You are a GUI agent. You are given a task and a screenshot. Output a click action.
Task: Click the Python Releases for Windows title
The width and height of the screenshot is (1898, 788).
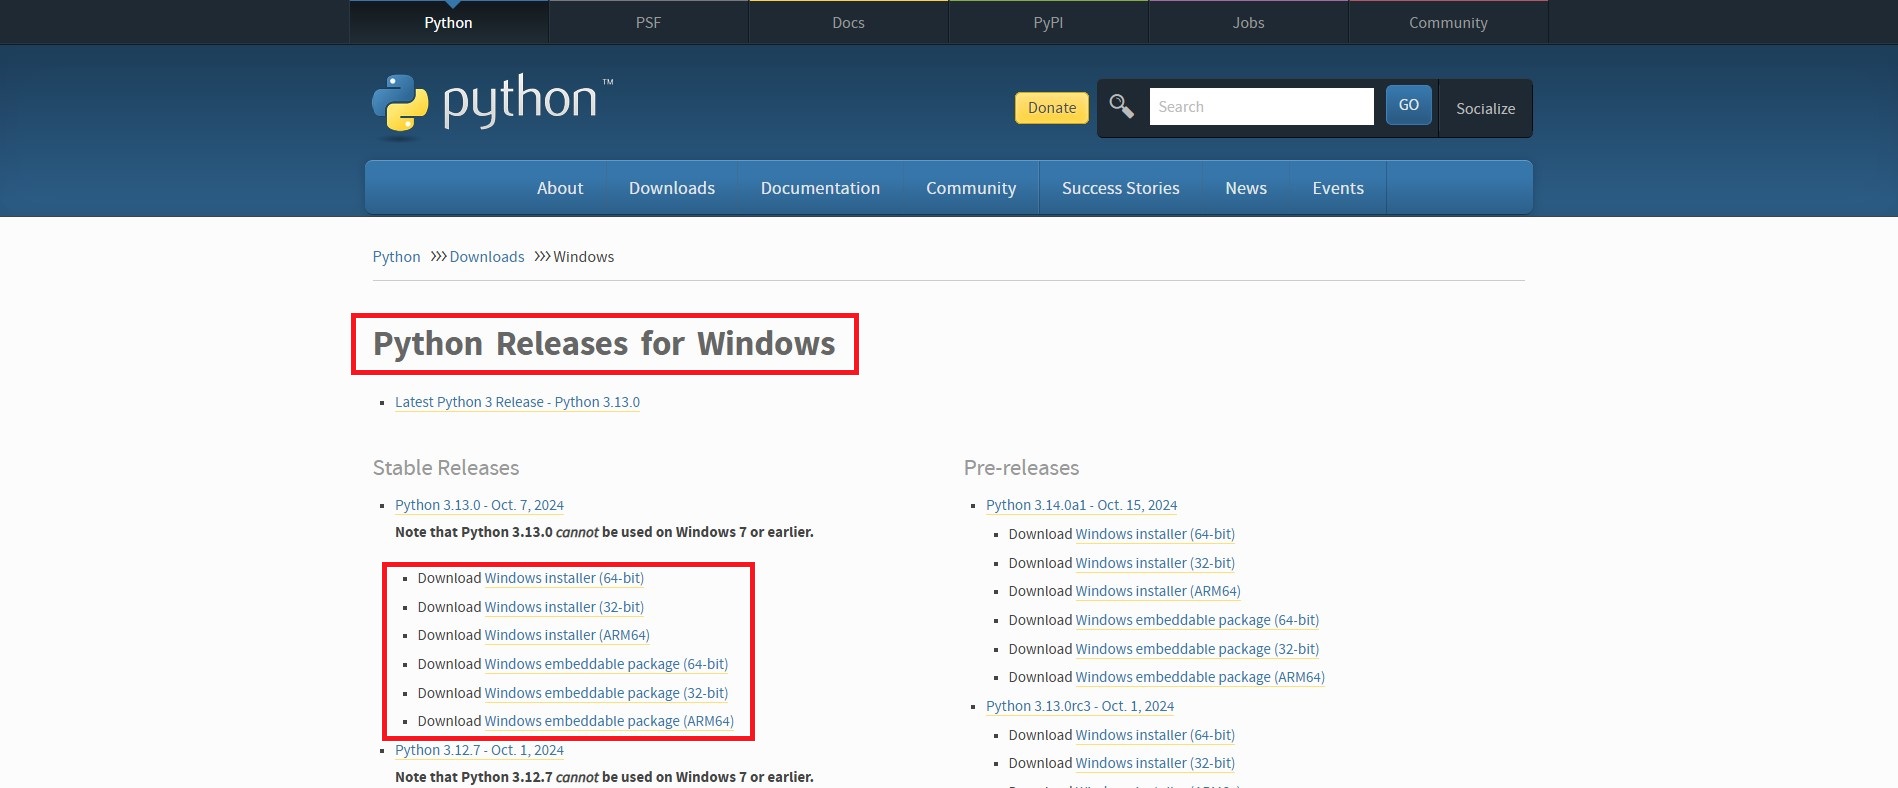[x=604, y=344]
